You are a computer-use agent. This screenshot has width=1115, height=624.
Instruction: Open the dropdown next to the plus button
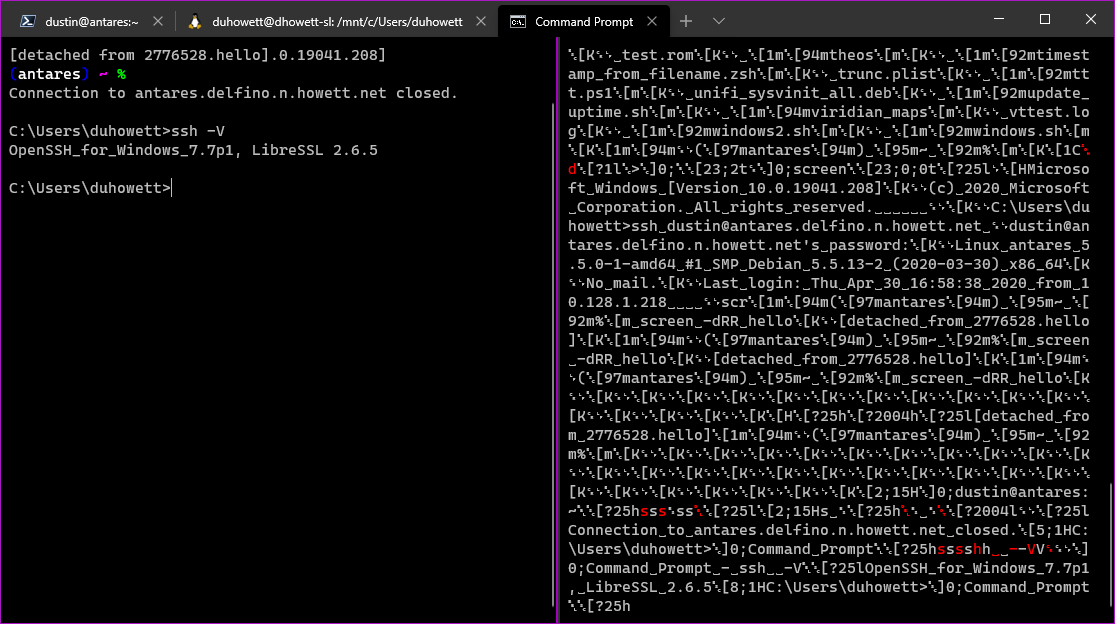(x=719, y=19)
